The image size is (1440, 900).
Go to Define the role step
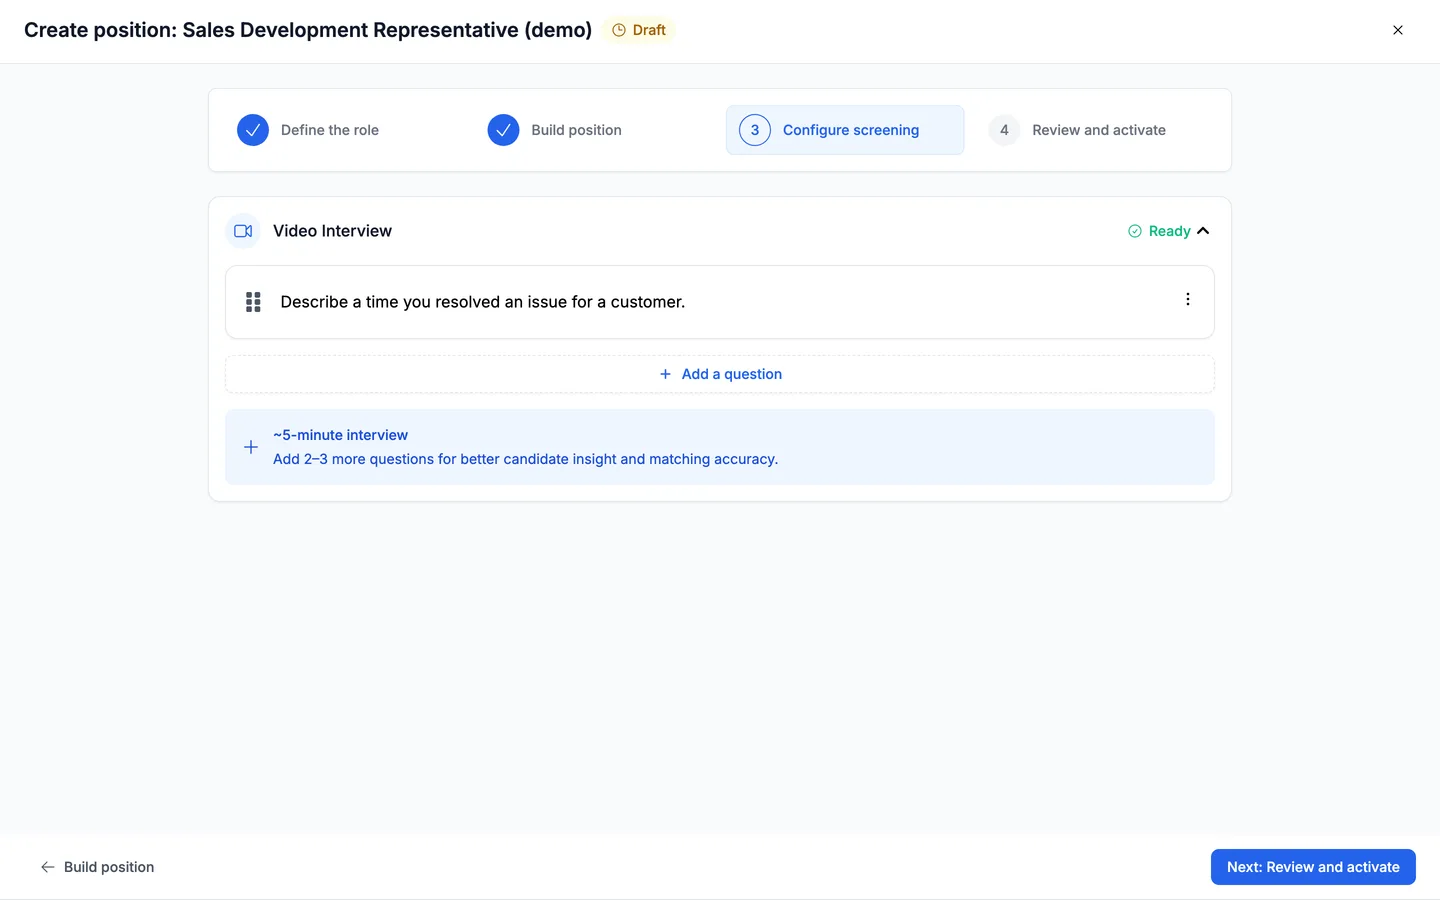pos(330,130)
